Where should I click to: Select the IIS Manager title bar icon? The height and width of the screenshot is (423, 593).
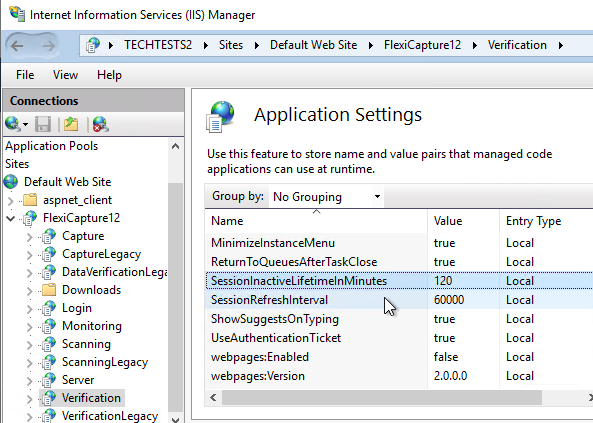[17, 14]
